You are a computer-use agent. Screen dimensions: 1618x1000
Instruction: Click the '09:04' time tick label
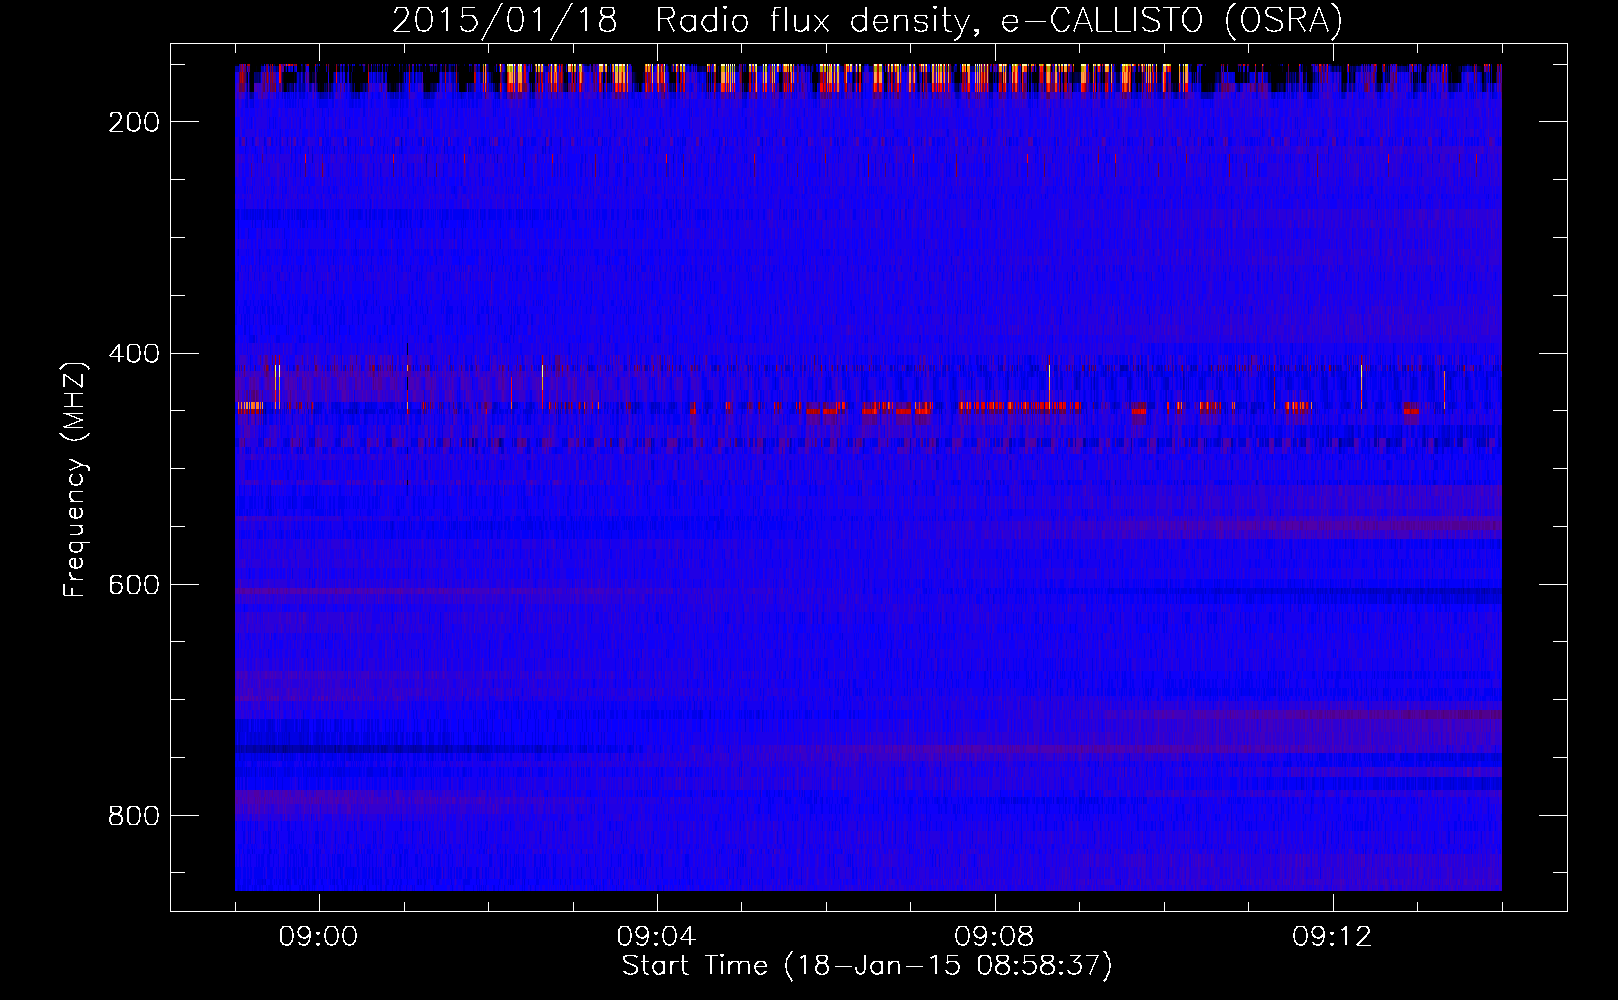pyautogui.click(x=656, y=937)
